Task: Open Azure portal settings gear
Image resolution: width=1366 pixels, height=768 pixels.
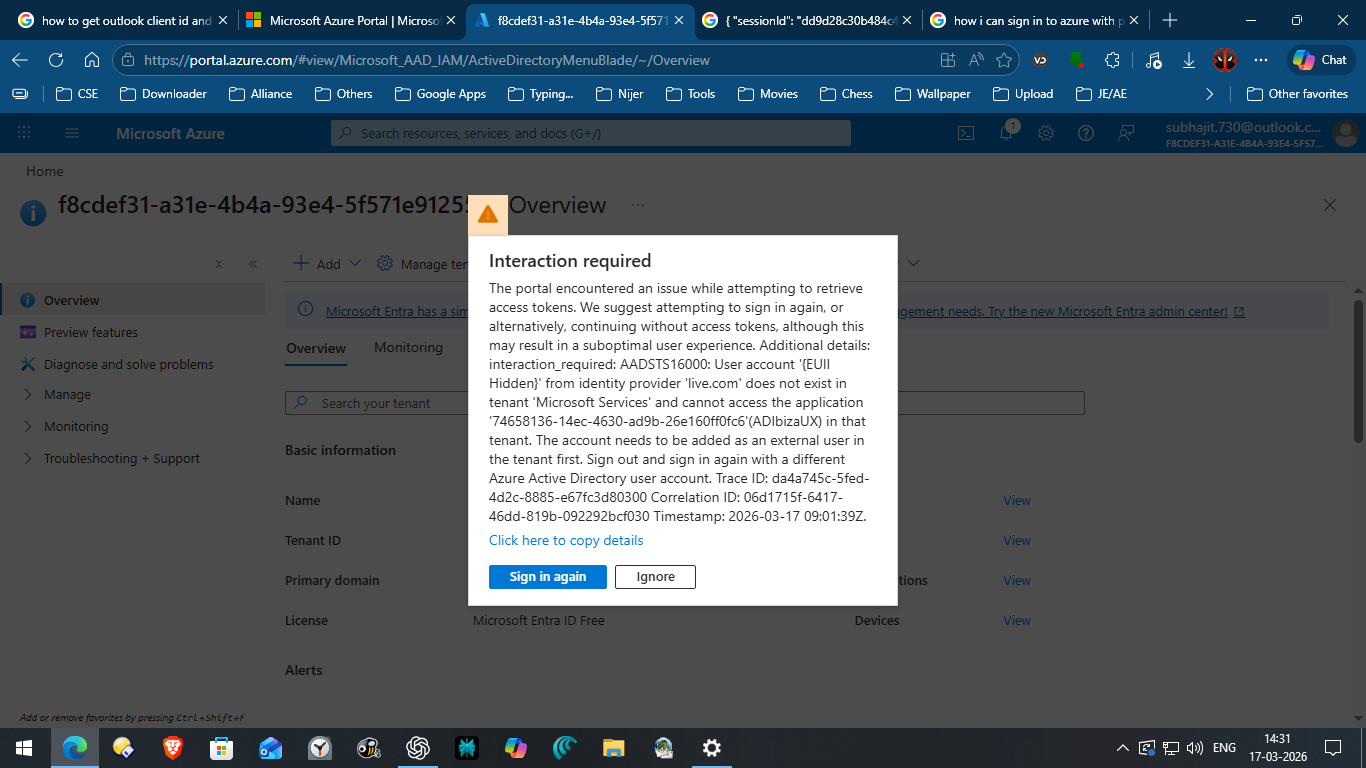Action: pyautogui.click(x=1046, y=133)
